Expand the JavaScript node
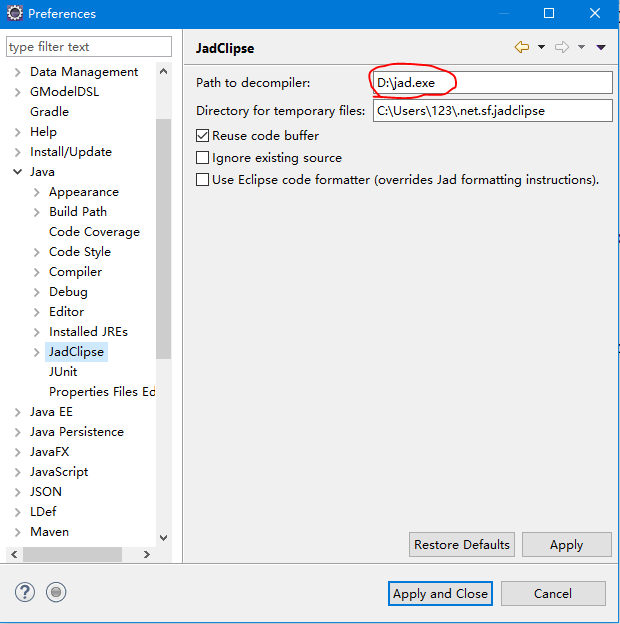This screenshot has width=620, height=624. [18, 472]
